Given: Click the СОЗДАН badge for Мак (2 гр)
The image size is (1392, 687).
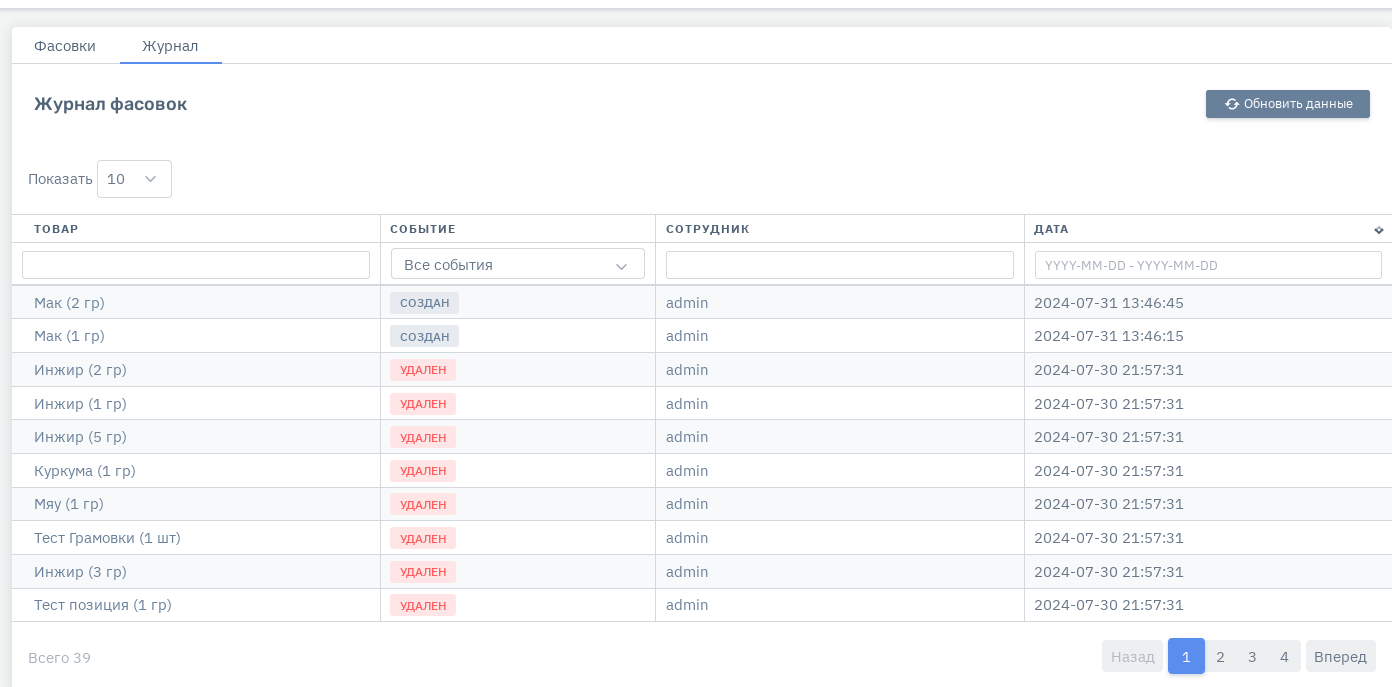Looking at the screenshot, I should click(424, 303).
